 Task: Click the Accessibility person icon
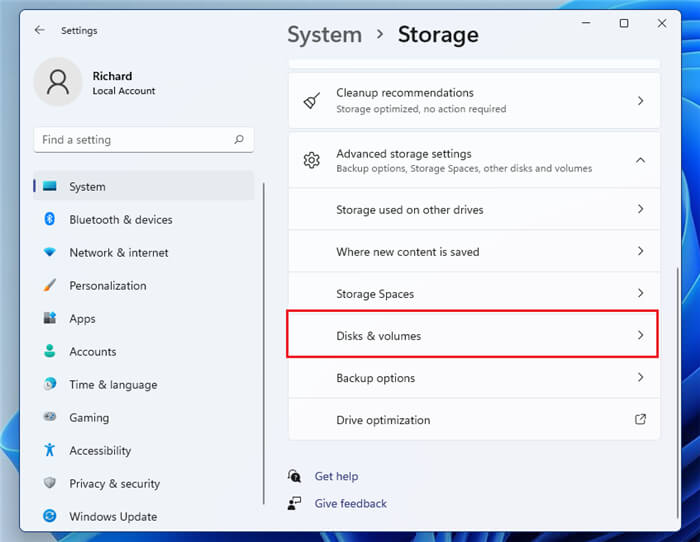tap(50, 450)
